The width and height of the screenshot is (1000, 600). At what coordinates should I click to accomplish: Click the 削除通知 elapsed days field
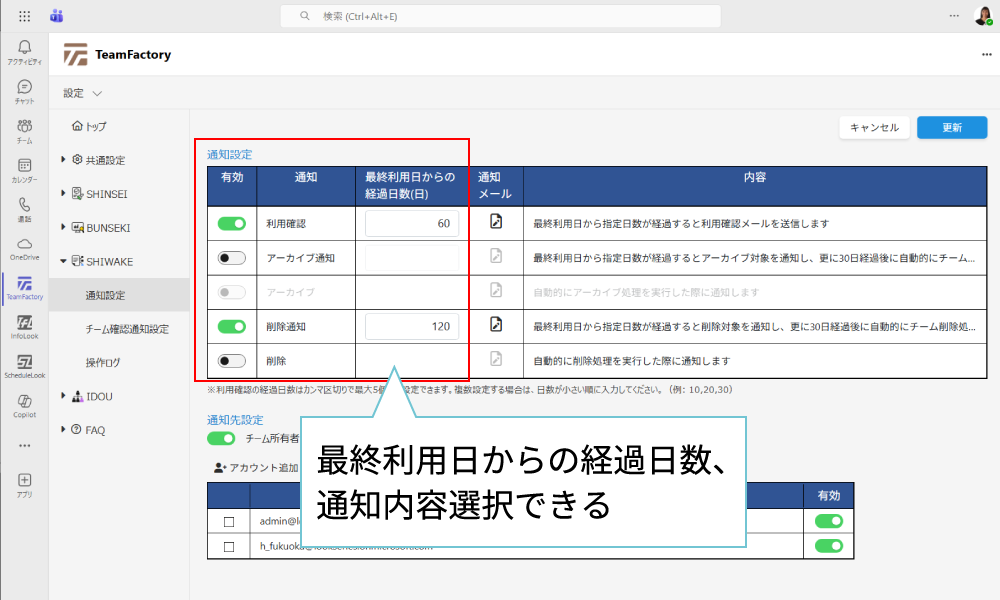[412, 326]
